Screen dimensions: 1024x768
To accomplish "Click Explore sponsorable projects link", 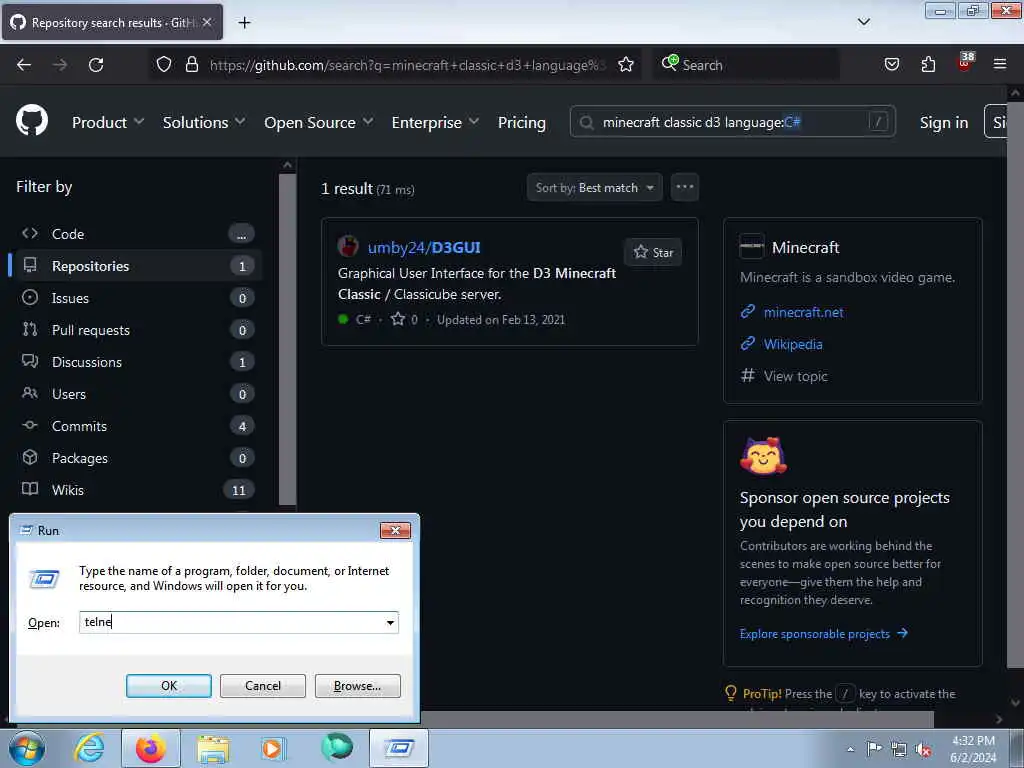I will (823, 633).
